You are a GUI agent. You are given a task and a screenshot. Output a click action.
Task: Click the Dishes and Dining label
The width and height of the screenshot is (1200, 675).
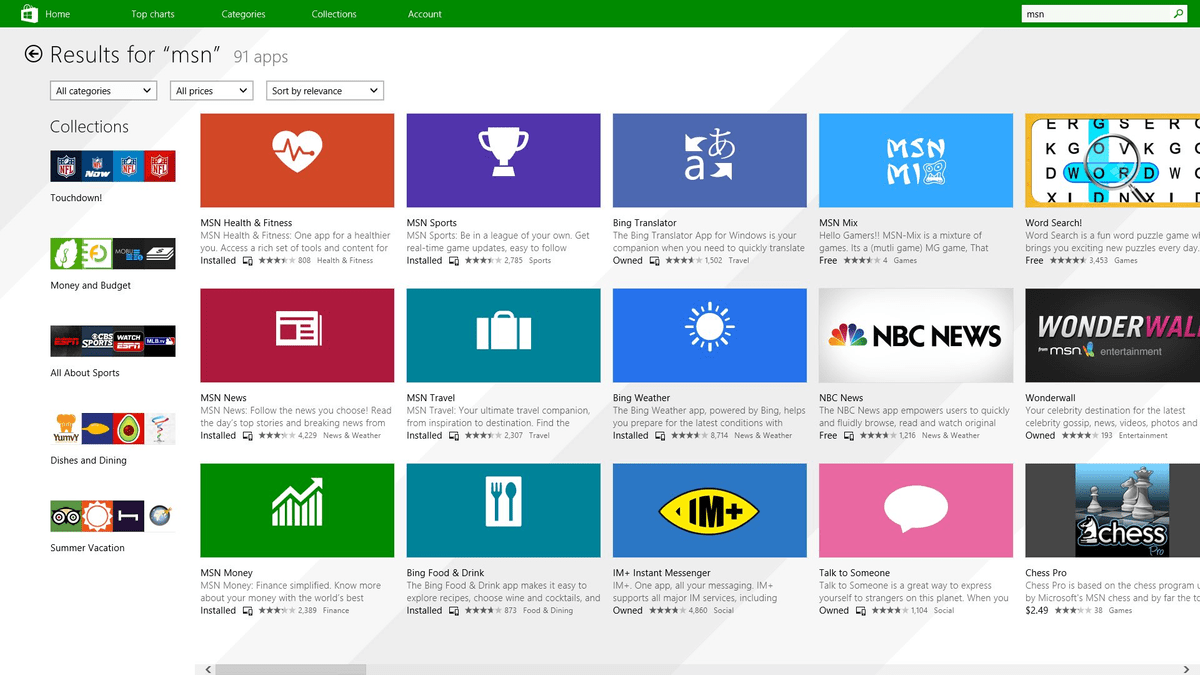pyautogui.click(x=89, y=461)
